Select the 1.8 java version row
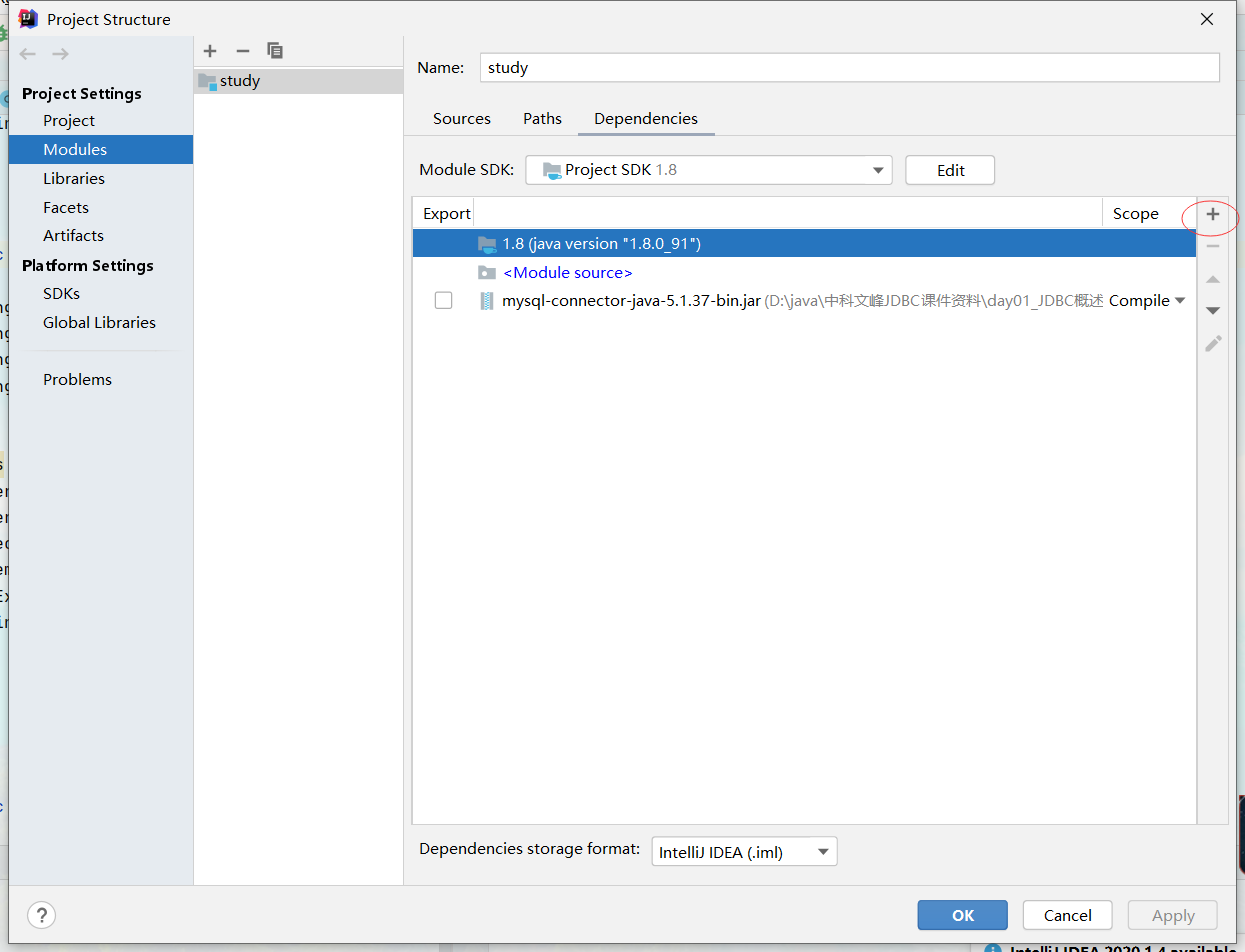This screenshot has width=1245, height=952. pos(804,243)
